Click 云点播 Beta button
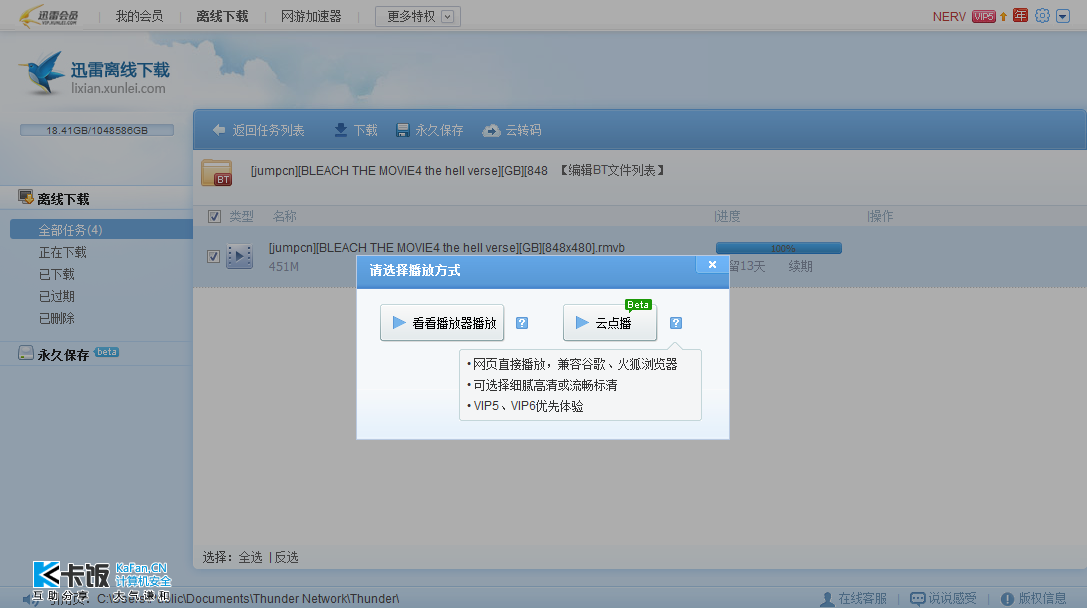1087x608 pixels. pyautogui.click(x=610, y=323)
